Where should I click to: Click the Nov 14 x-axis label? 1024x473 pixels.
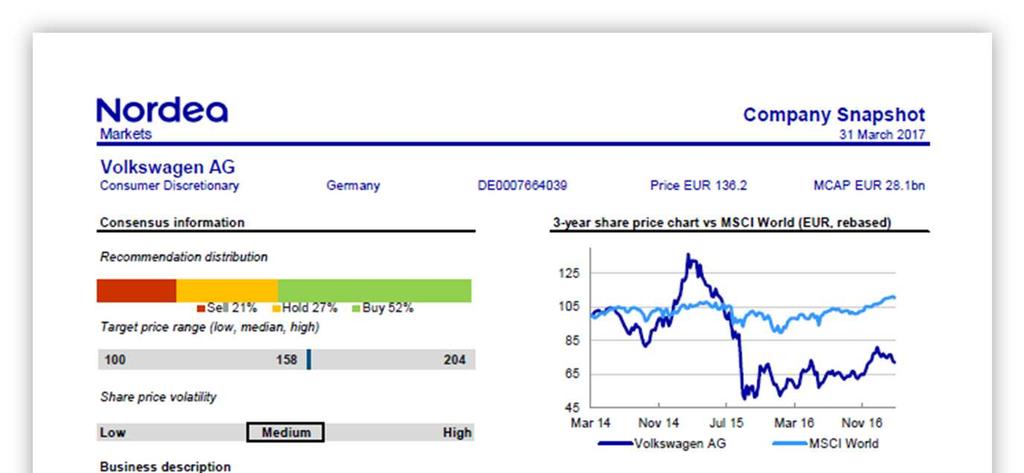point(658,423)
